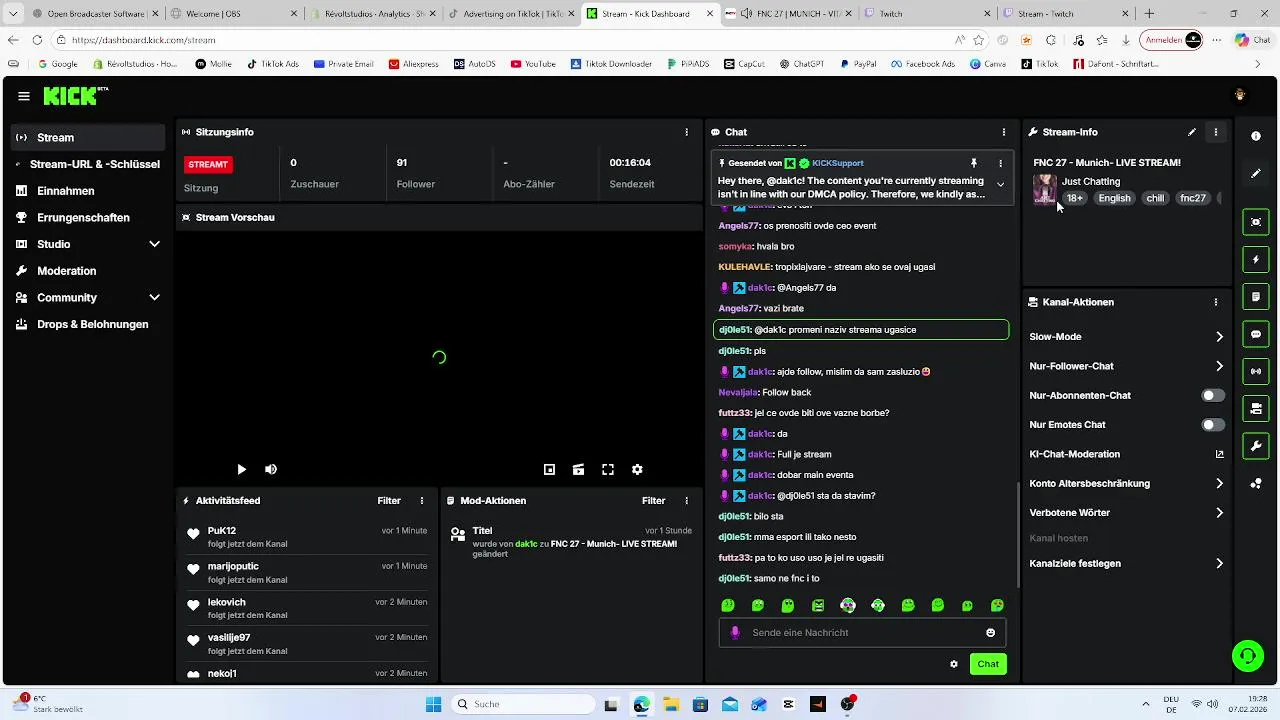Click the bubbles icon in the right sidebar

tap(1256, 484)
